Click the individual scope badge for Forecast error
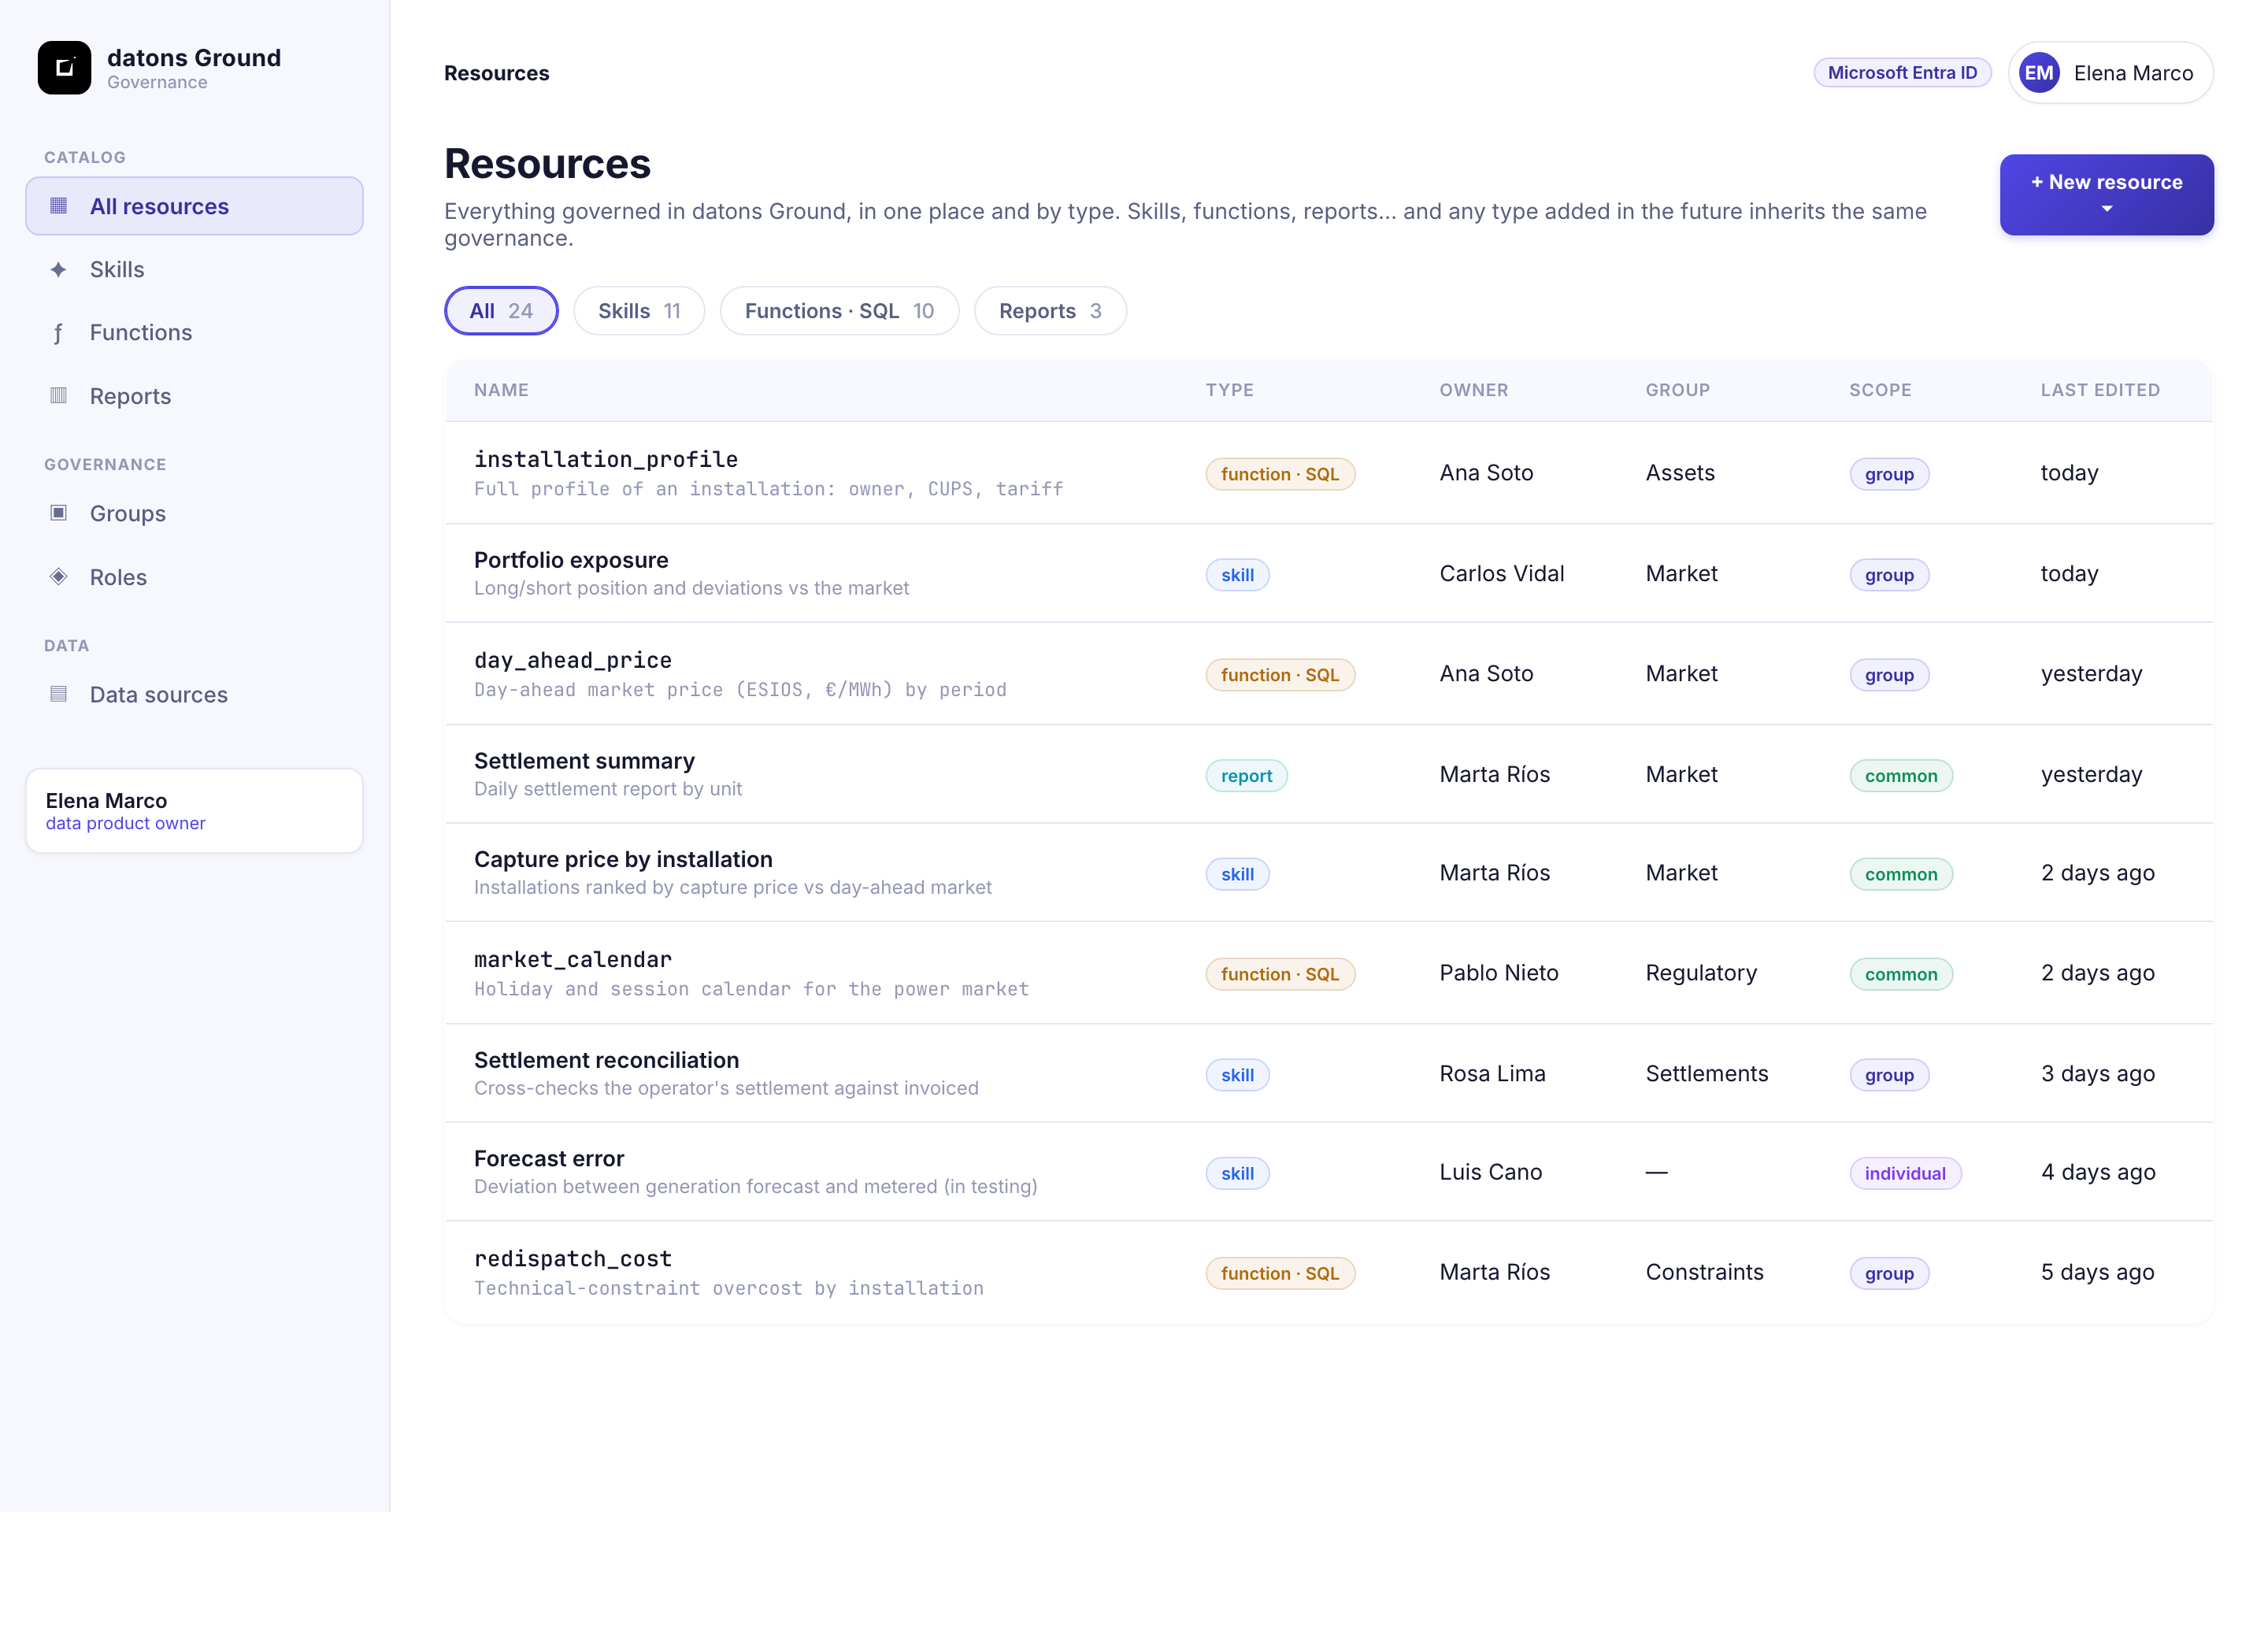This screenshot has height=1638, width=2268. (x=1905, y=1173)
